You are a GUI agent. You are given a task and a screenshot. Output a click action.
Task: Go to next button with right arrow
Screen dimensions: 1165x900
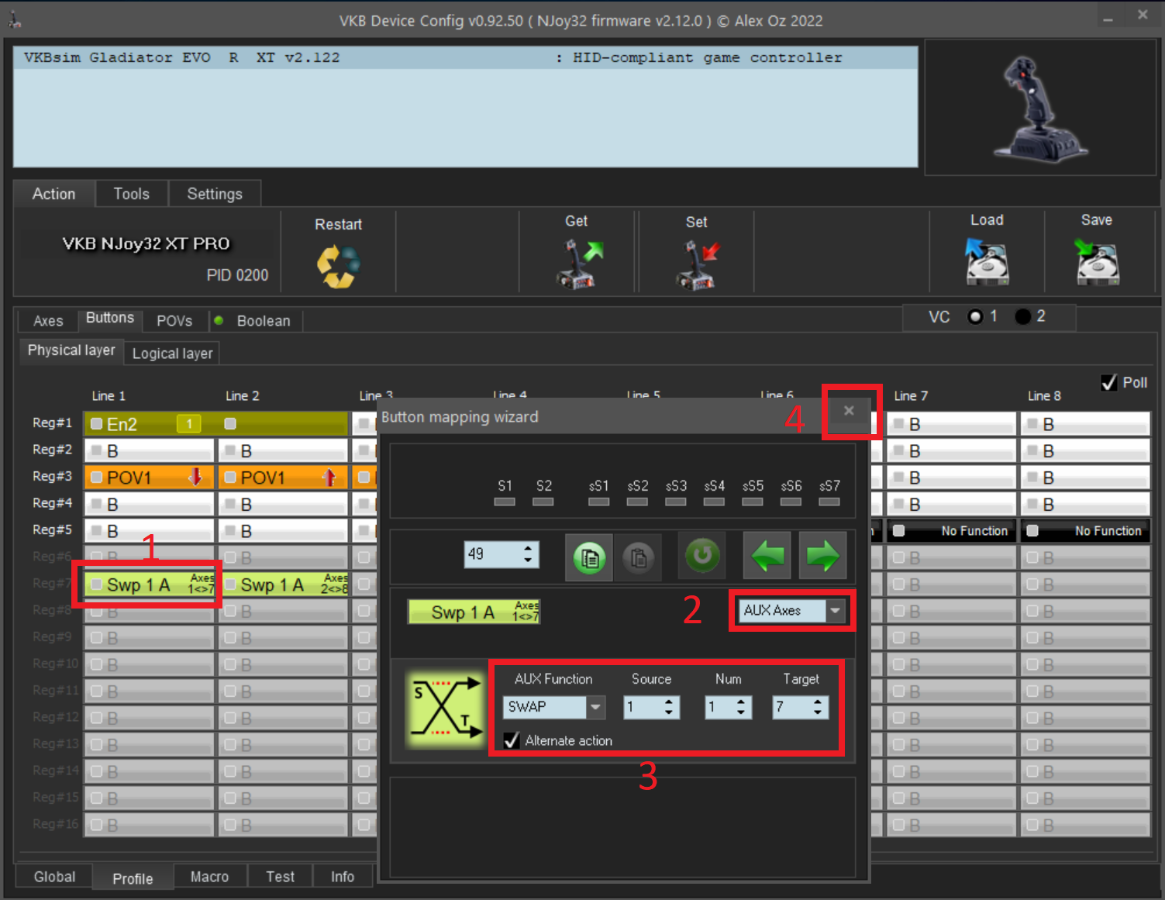click(x=822, y=556)
